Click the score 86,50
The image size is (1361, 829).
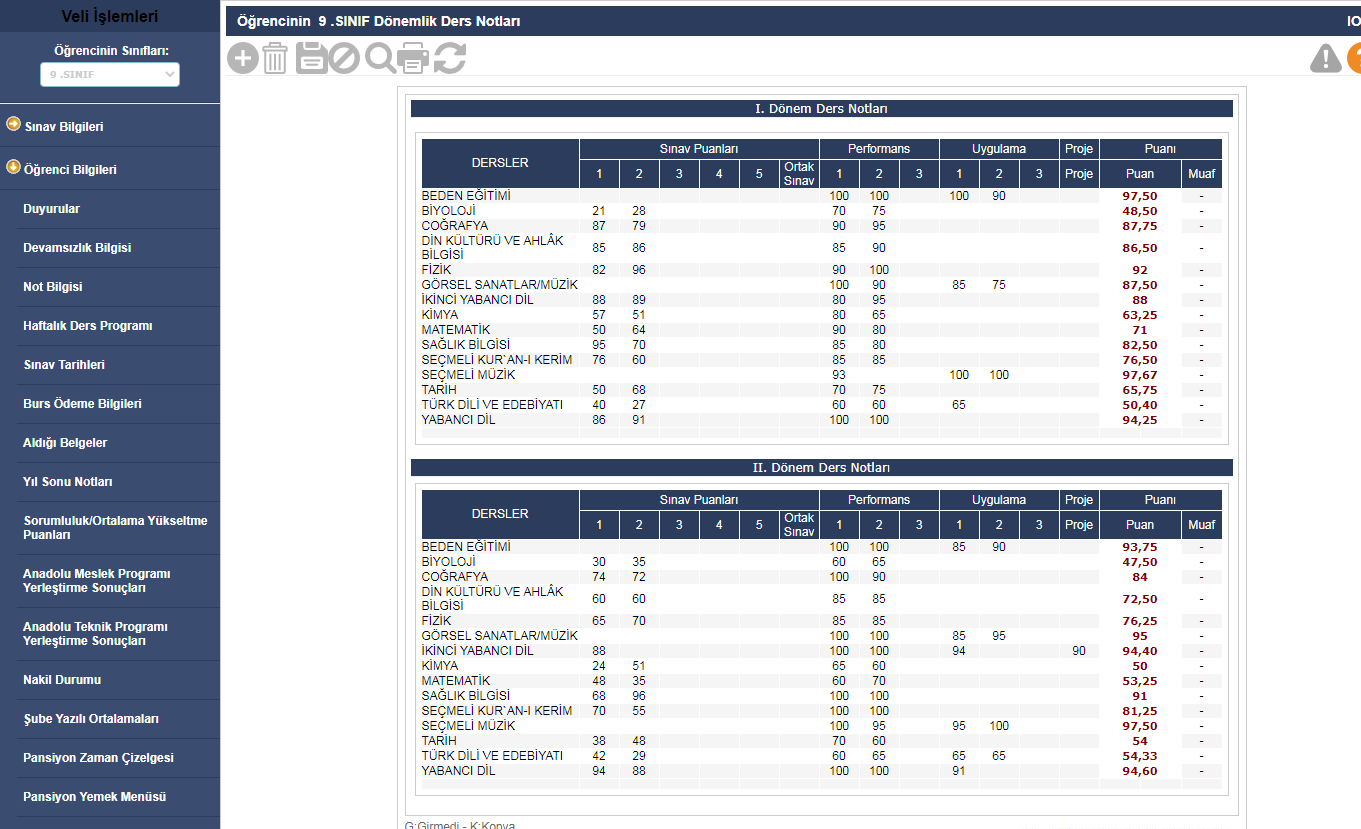click(1140, 248)
